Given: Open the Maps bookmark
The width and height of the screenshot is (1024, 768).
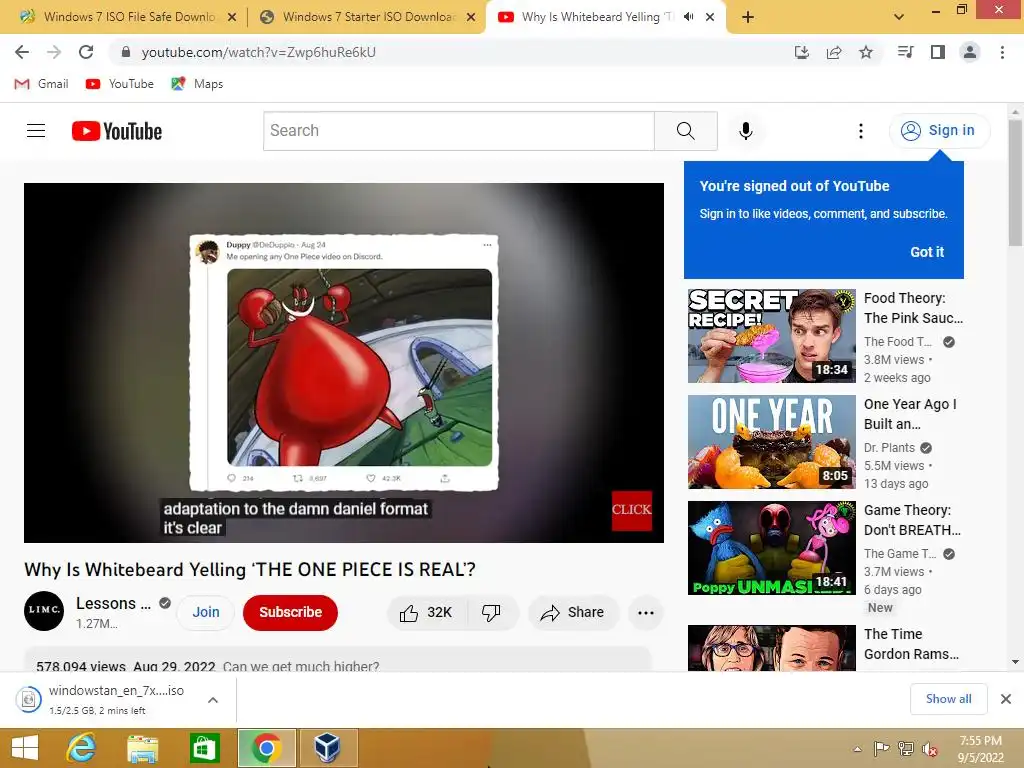Looking at the screenshot, I should click(197, 84).
